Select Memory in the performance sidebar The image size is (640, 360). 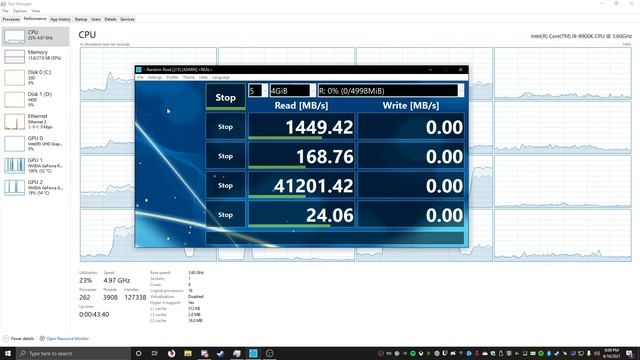[x=36, y=56]
